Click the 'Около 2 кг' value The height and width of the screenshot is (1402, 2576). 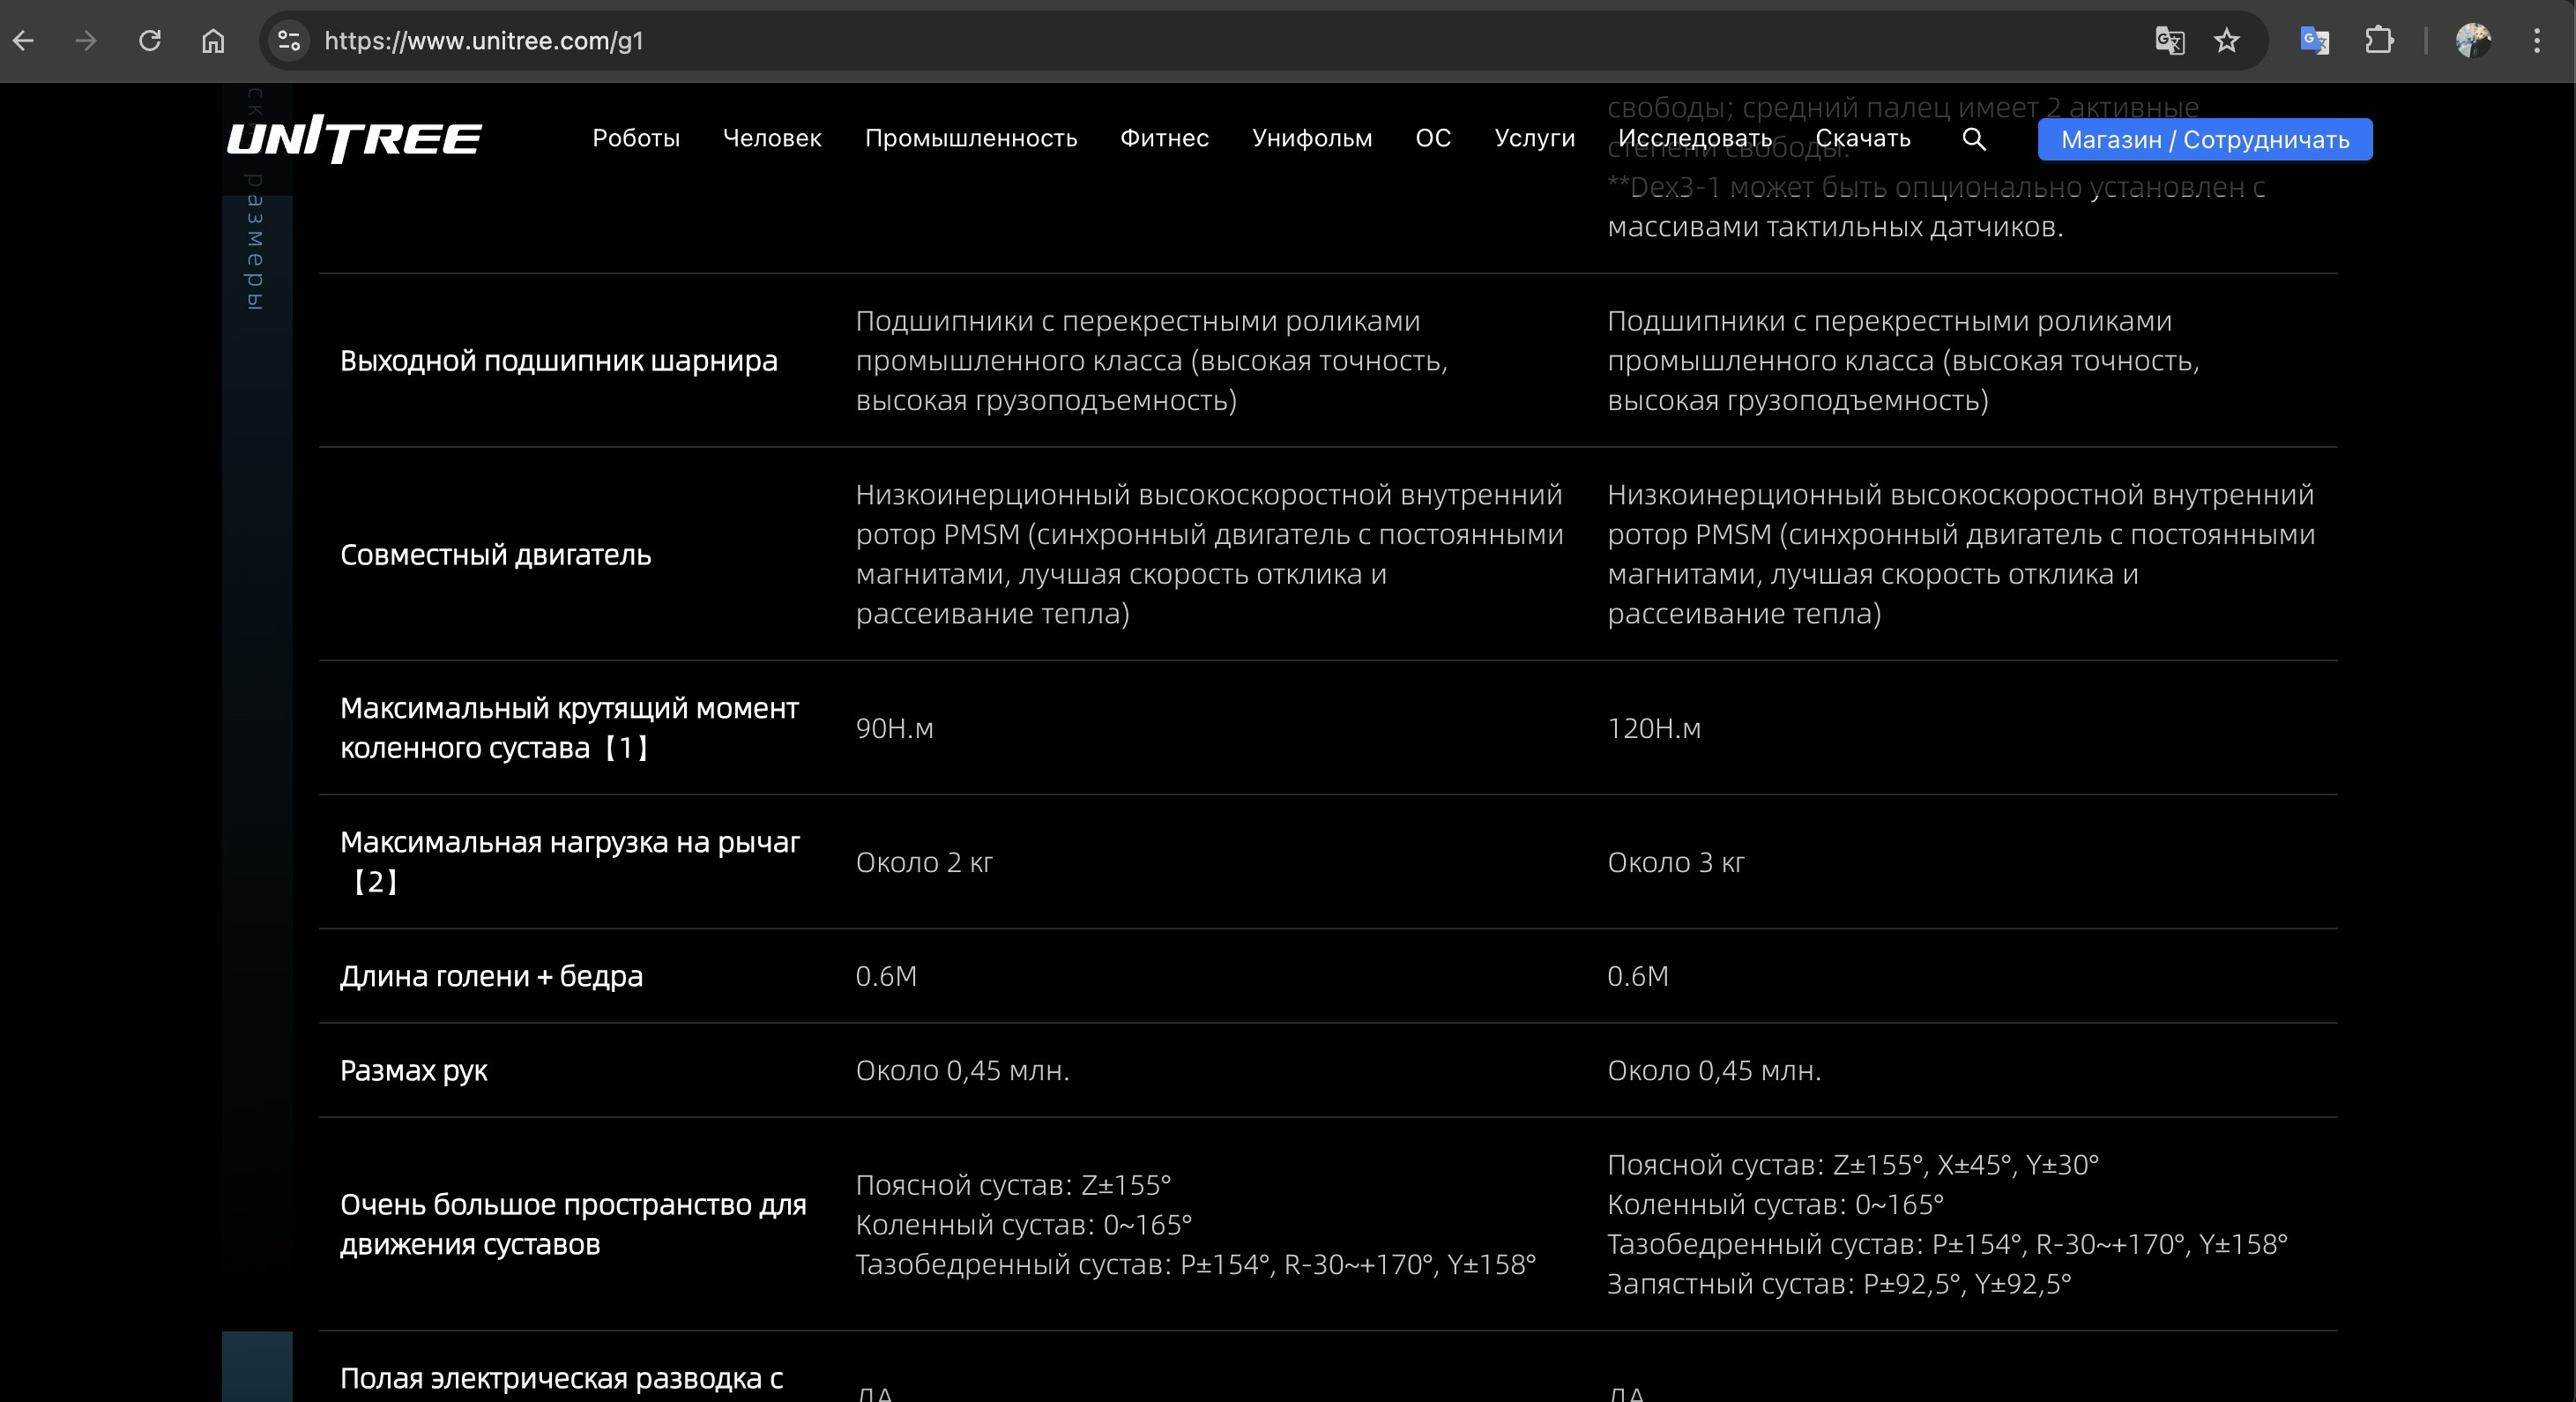924,862
